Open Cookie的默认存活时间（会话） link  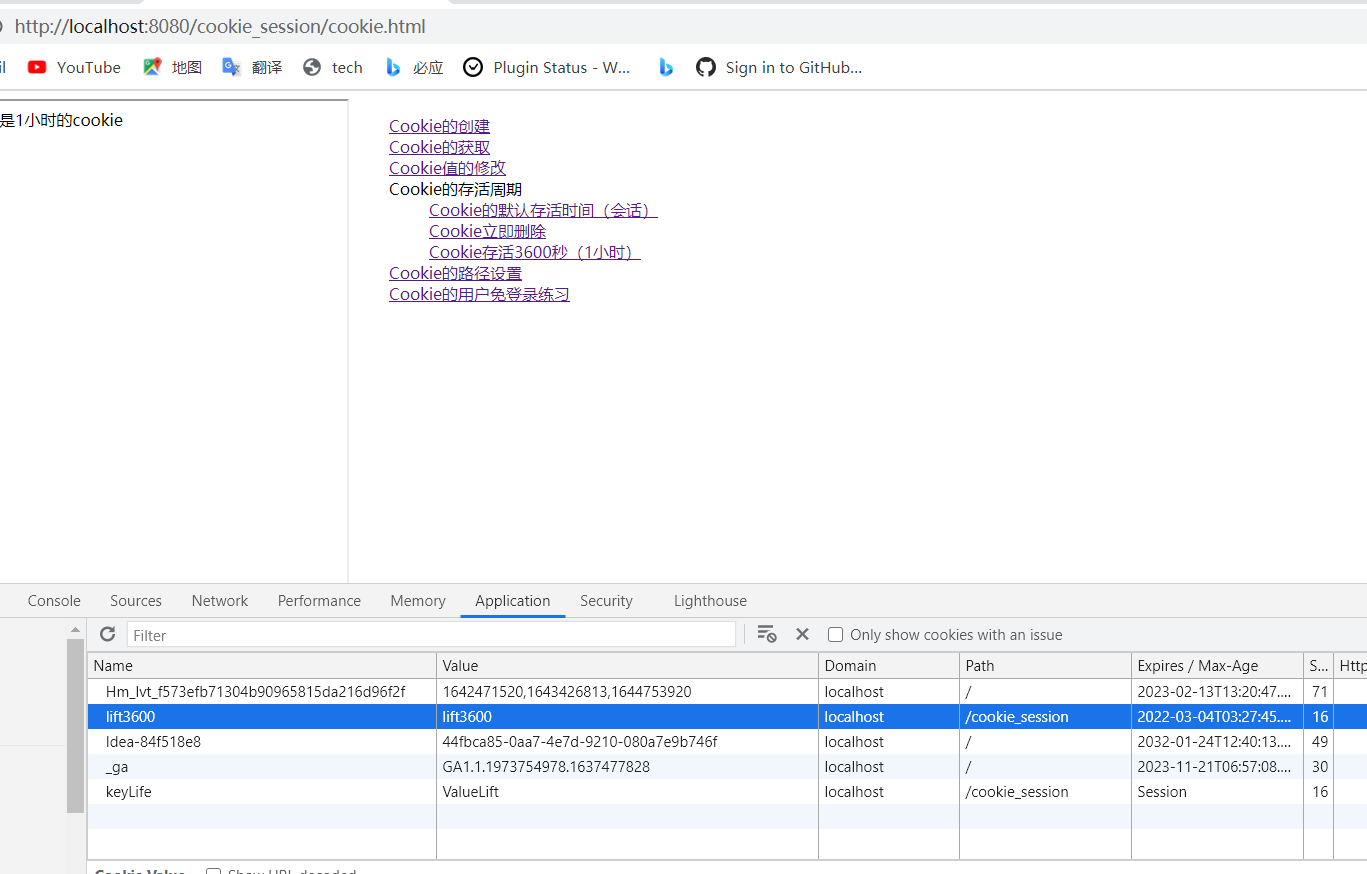[543, 210]
